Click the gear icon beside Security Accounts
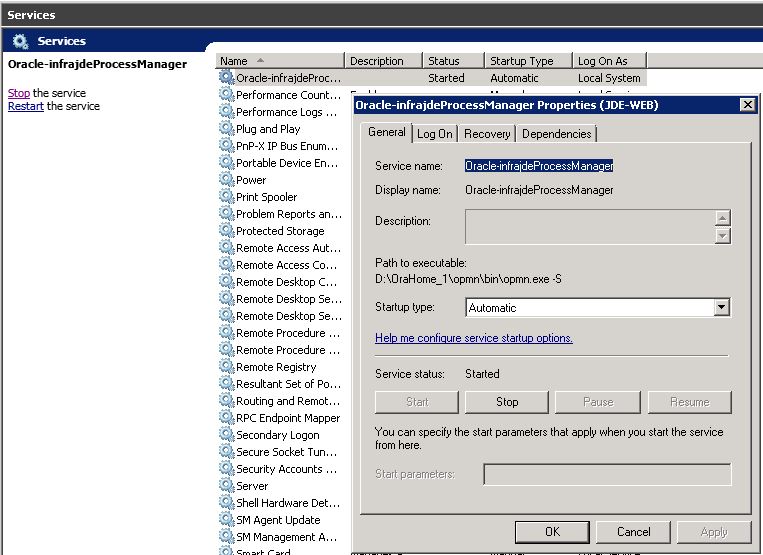This screenshot has width=763, height=555. pyautogui.click(x=226, y=468)
